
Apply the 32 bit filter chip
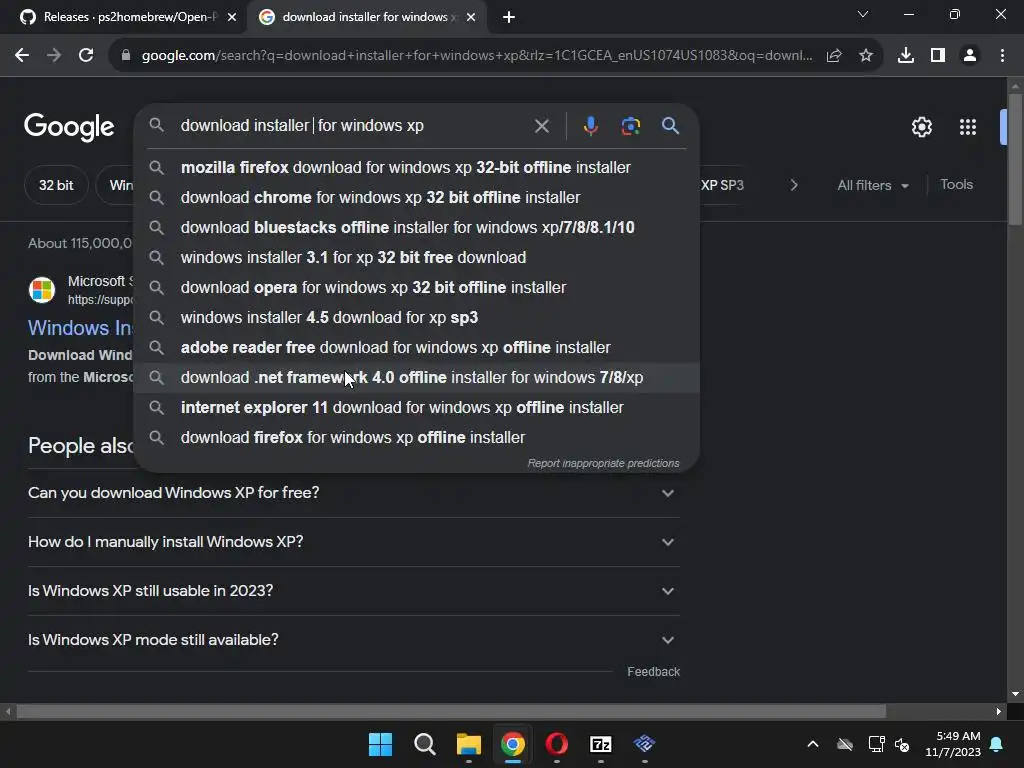coord(56,185)
